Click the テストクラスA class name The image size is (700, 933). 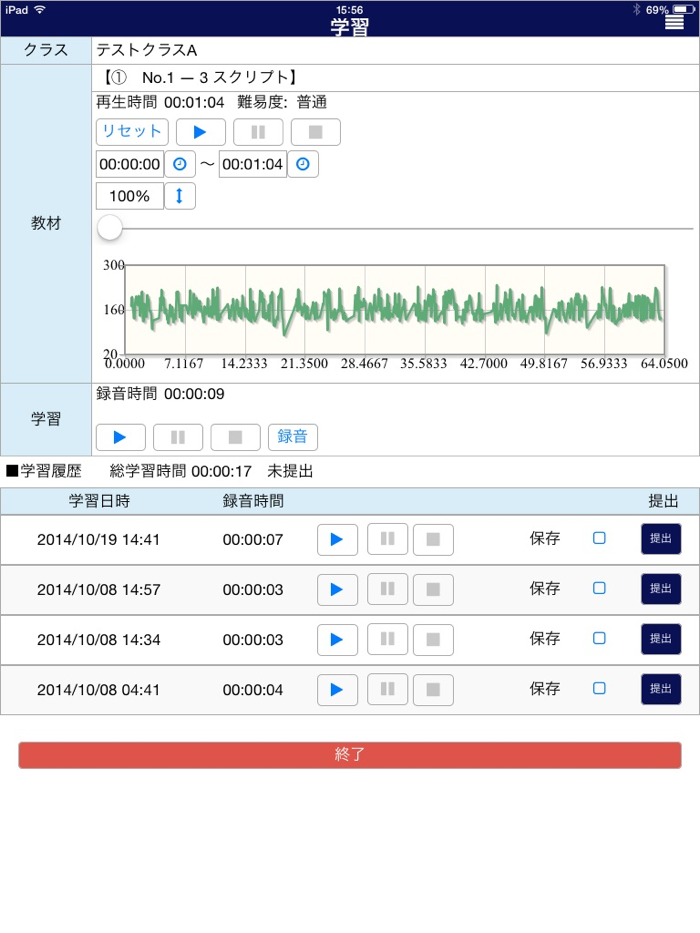point(146,50)
